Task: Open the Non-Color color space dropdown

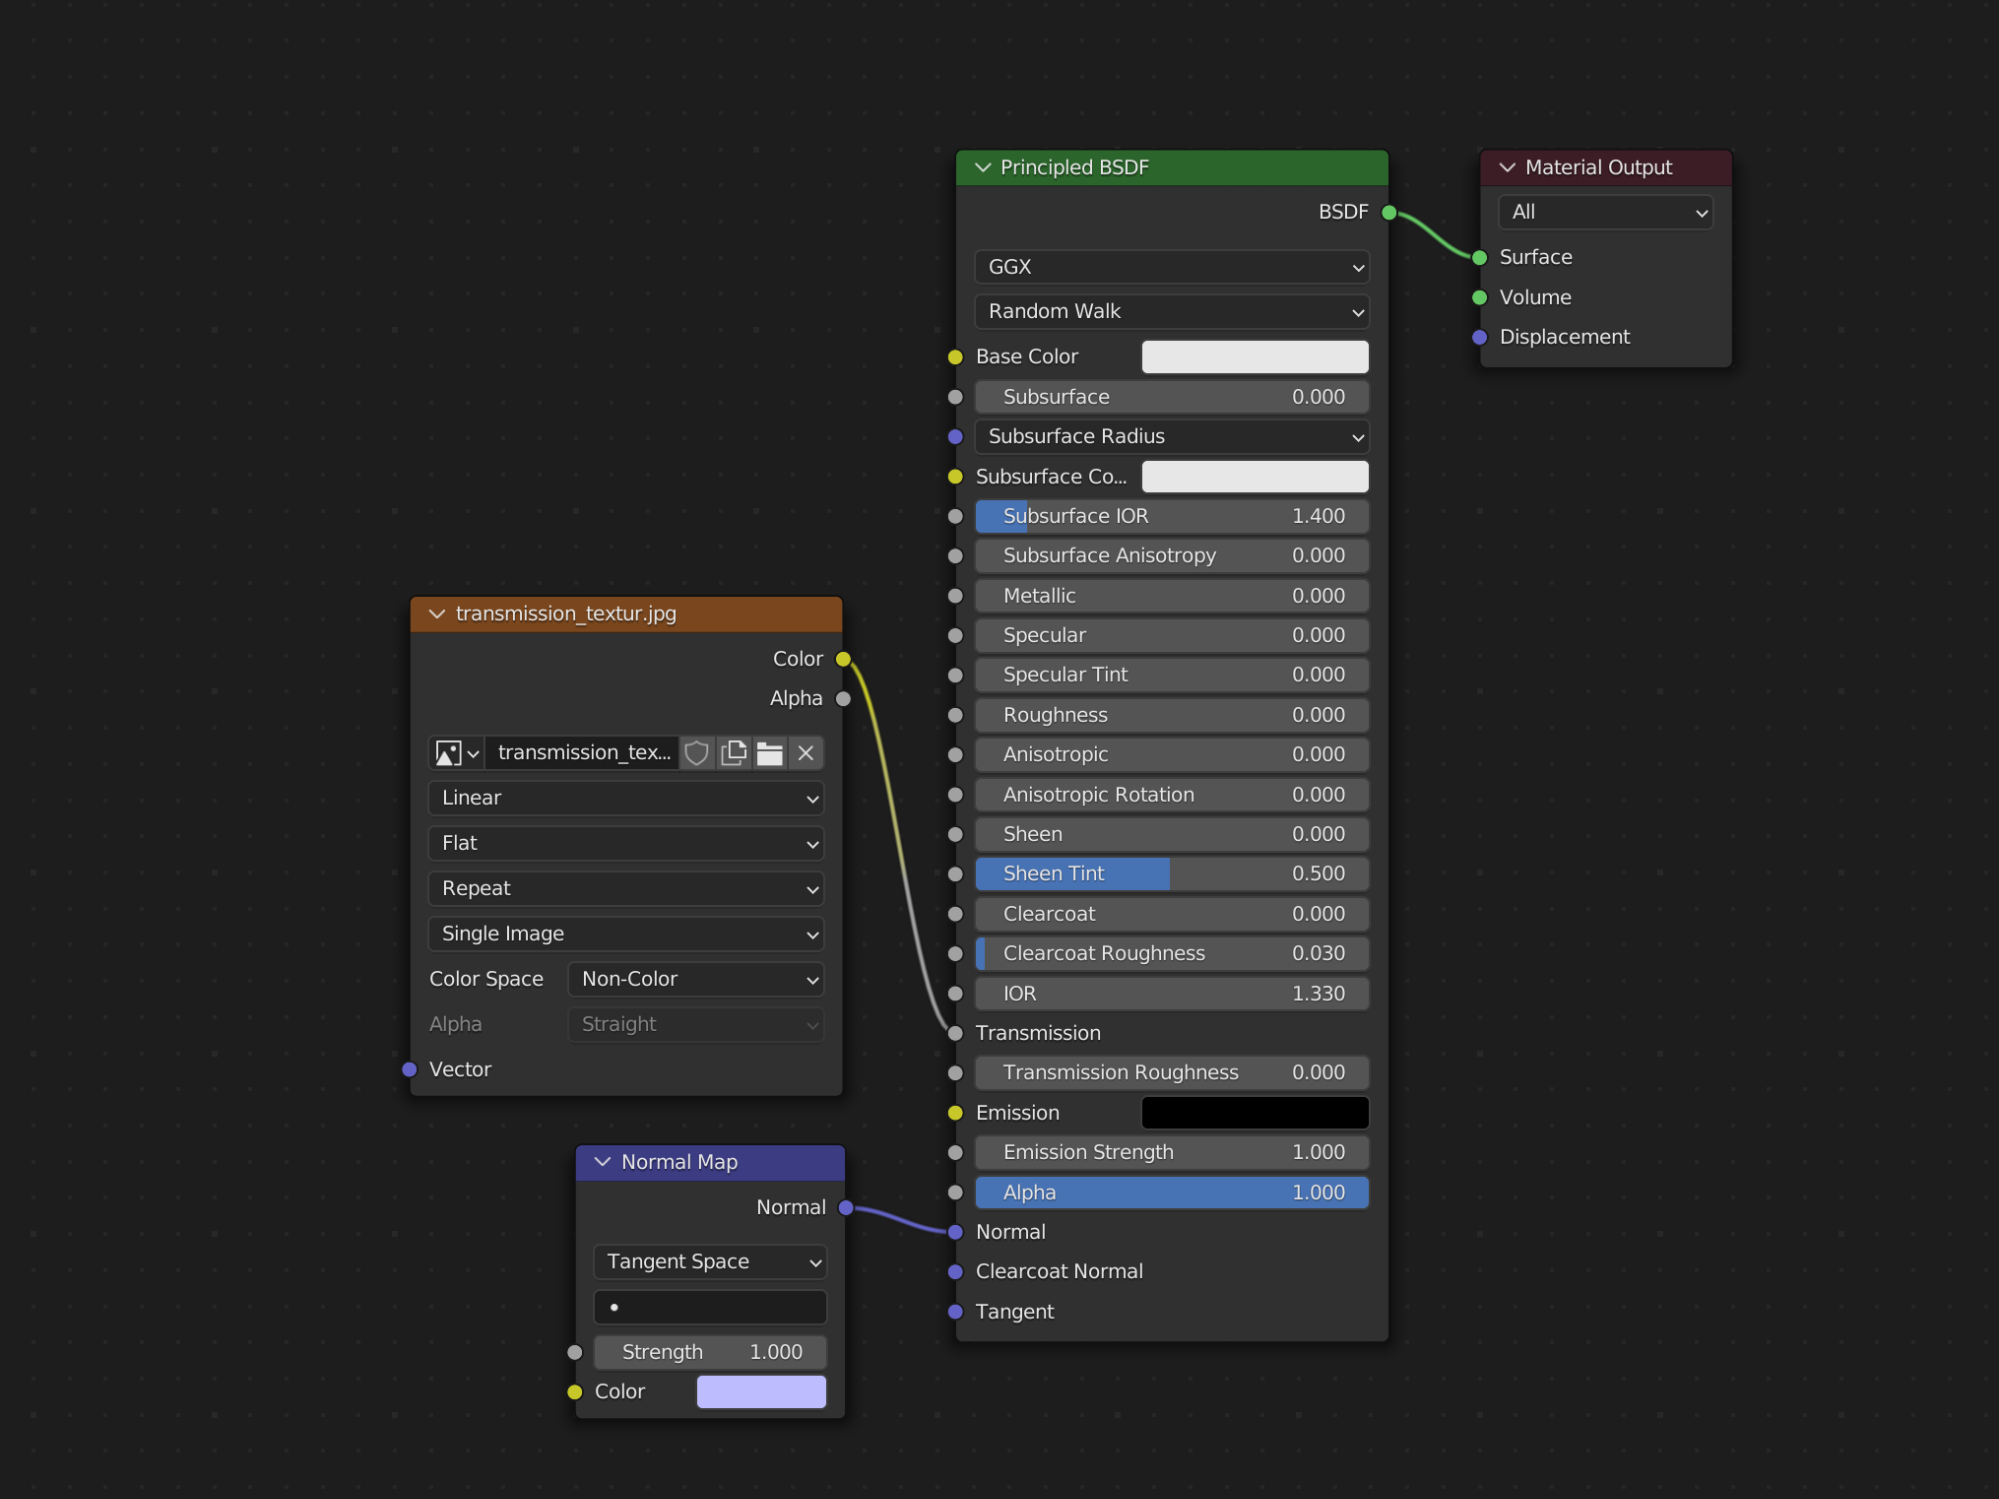Action: click(x=695, y=978)
